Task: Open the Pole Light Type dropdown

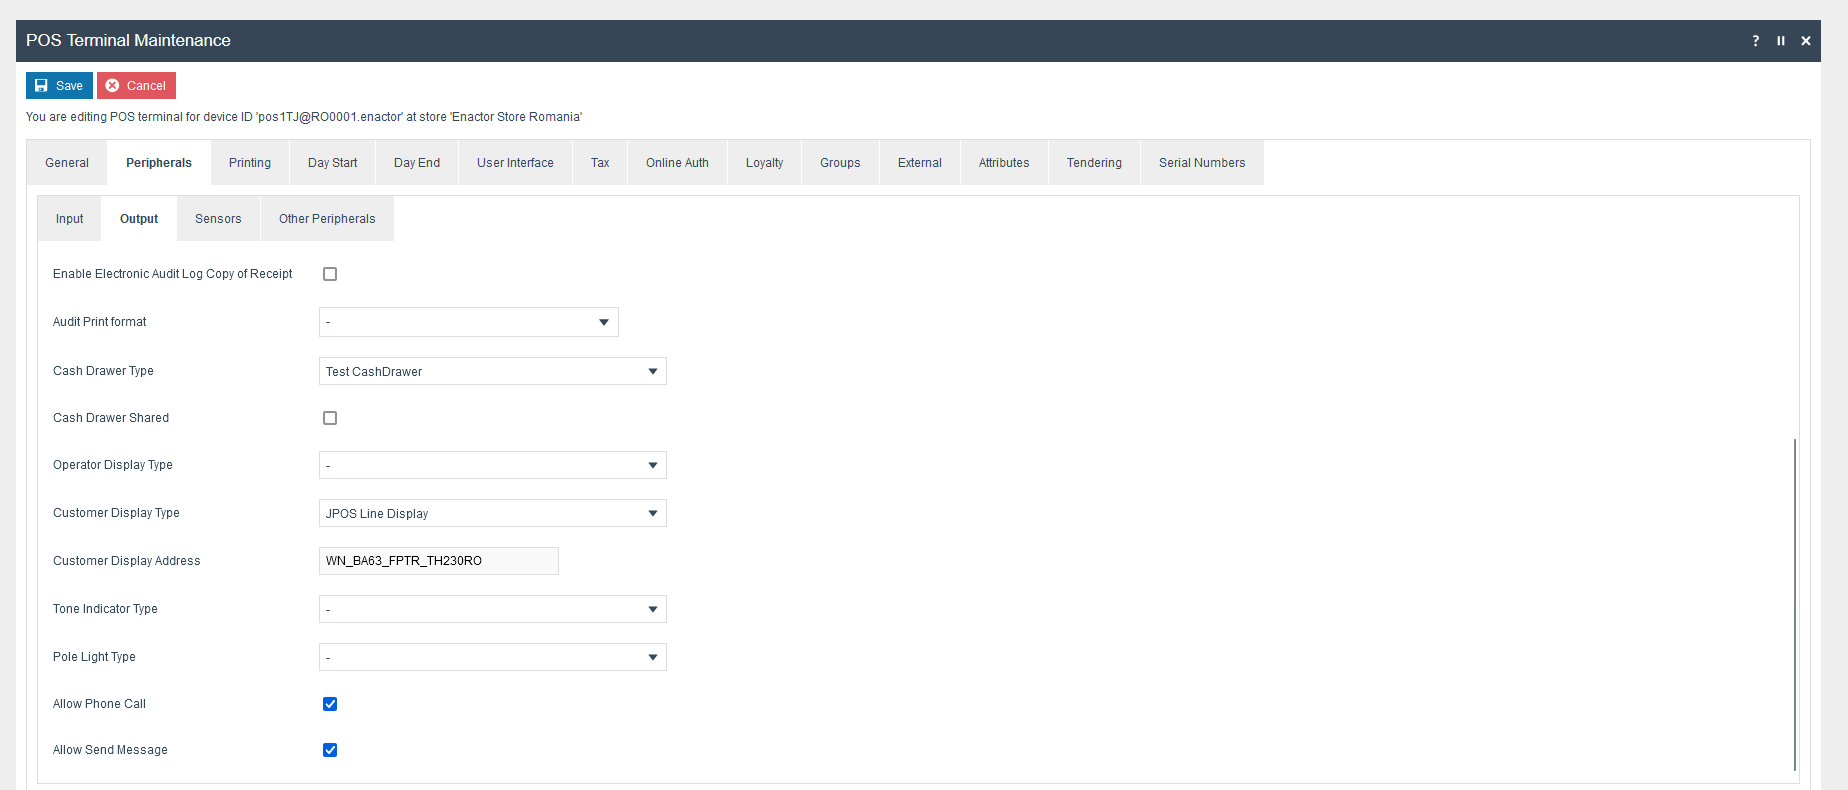Action: coord(492,657)
